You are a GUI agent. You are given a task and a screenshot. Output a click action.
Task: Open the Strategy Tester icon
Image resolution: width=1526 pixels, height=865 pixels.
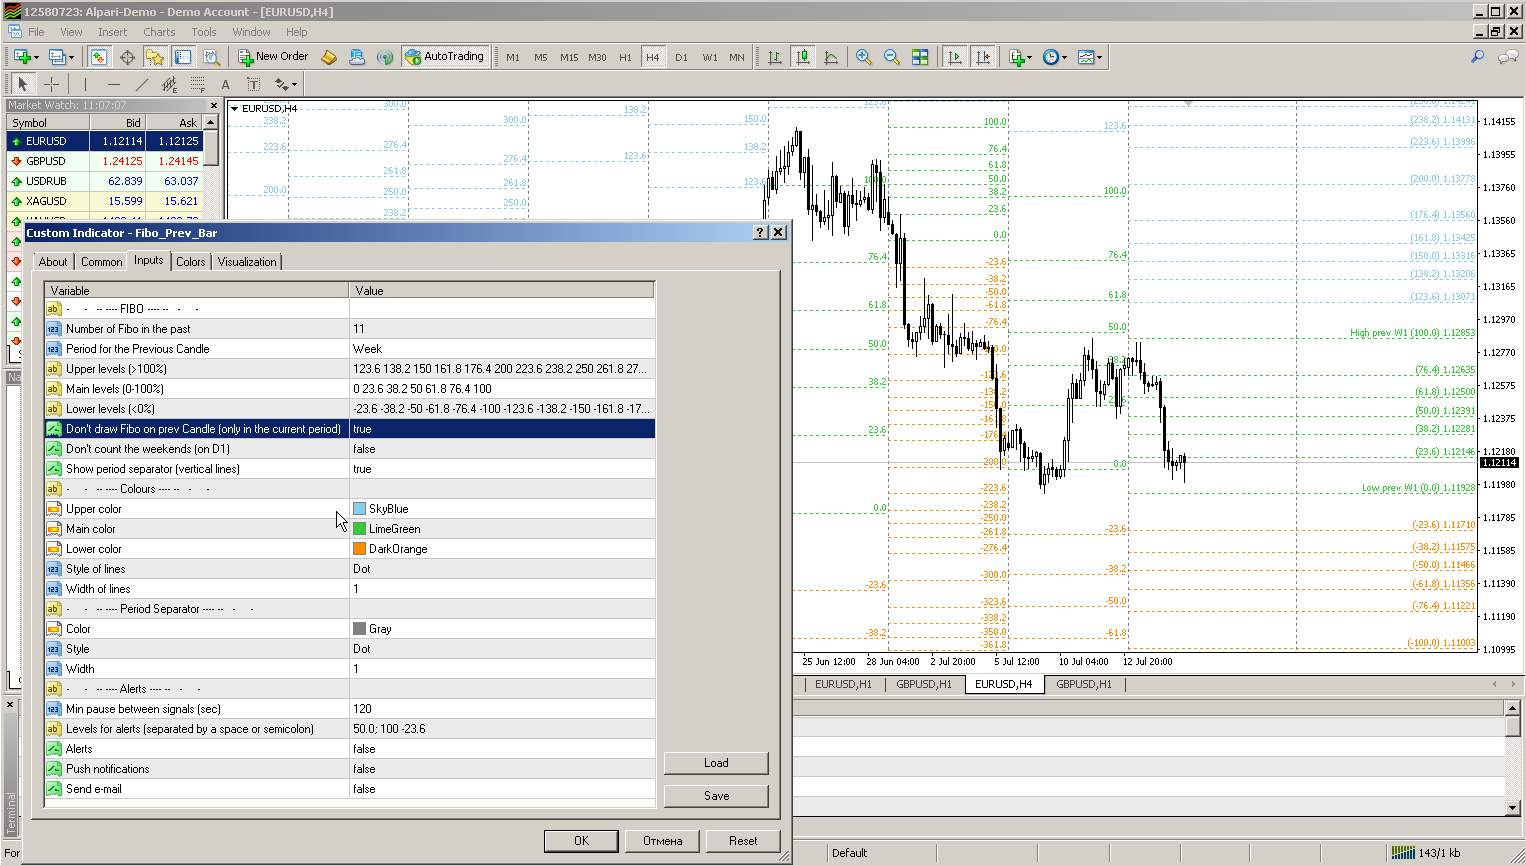211,57
